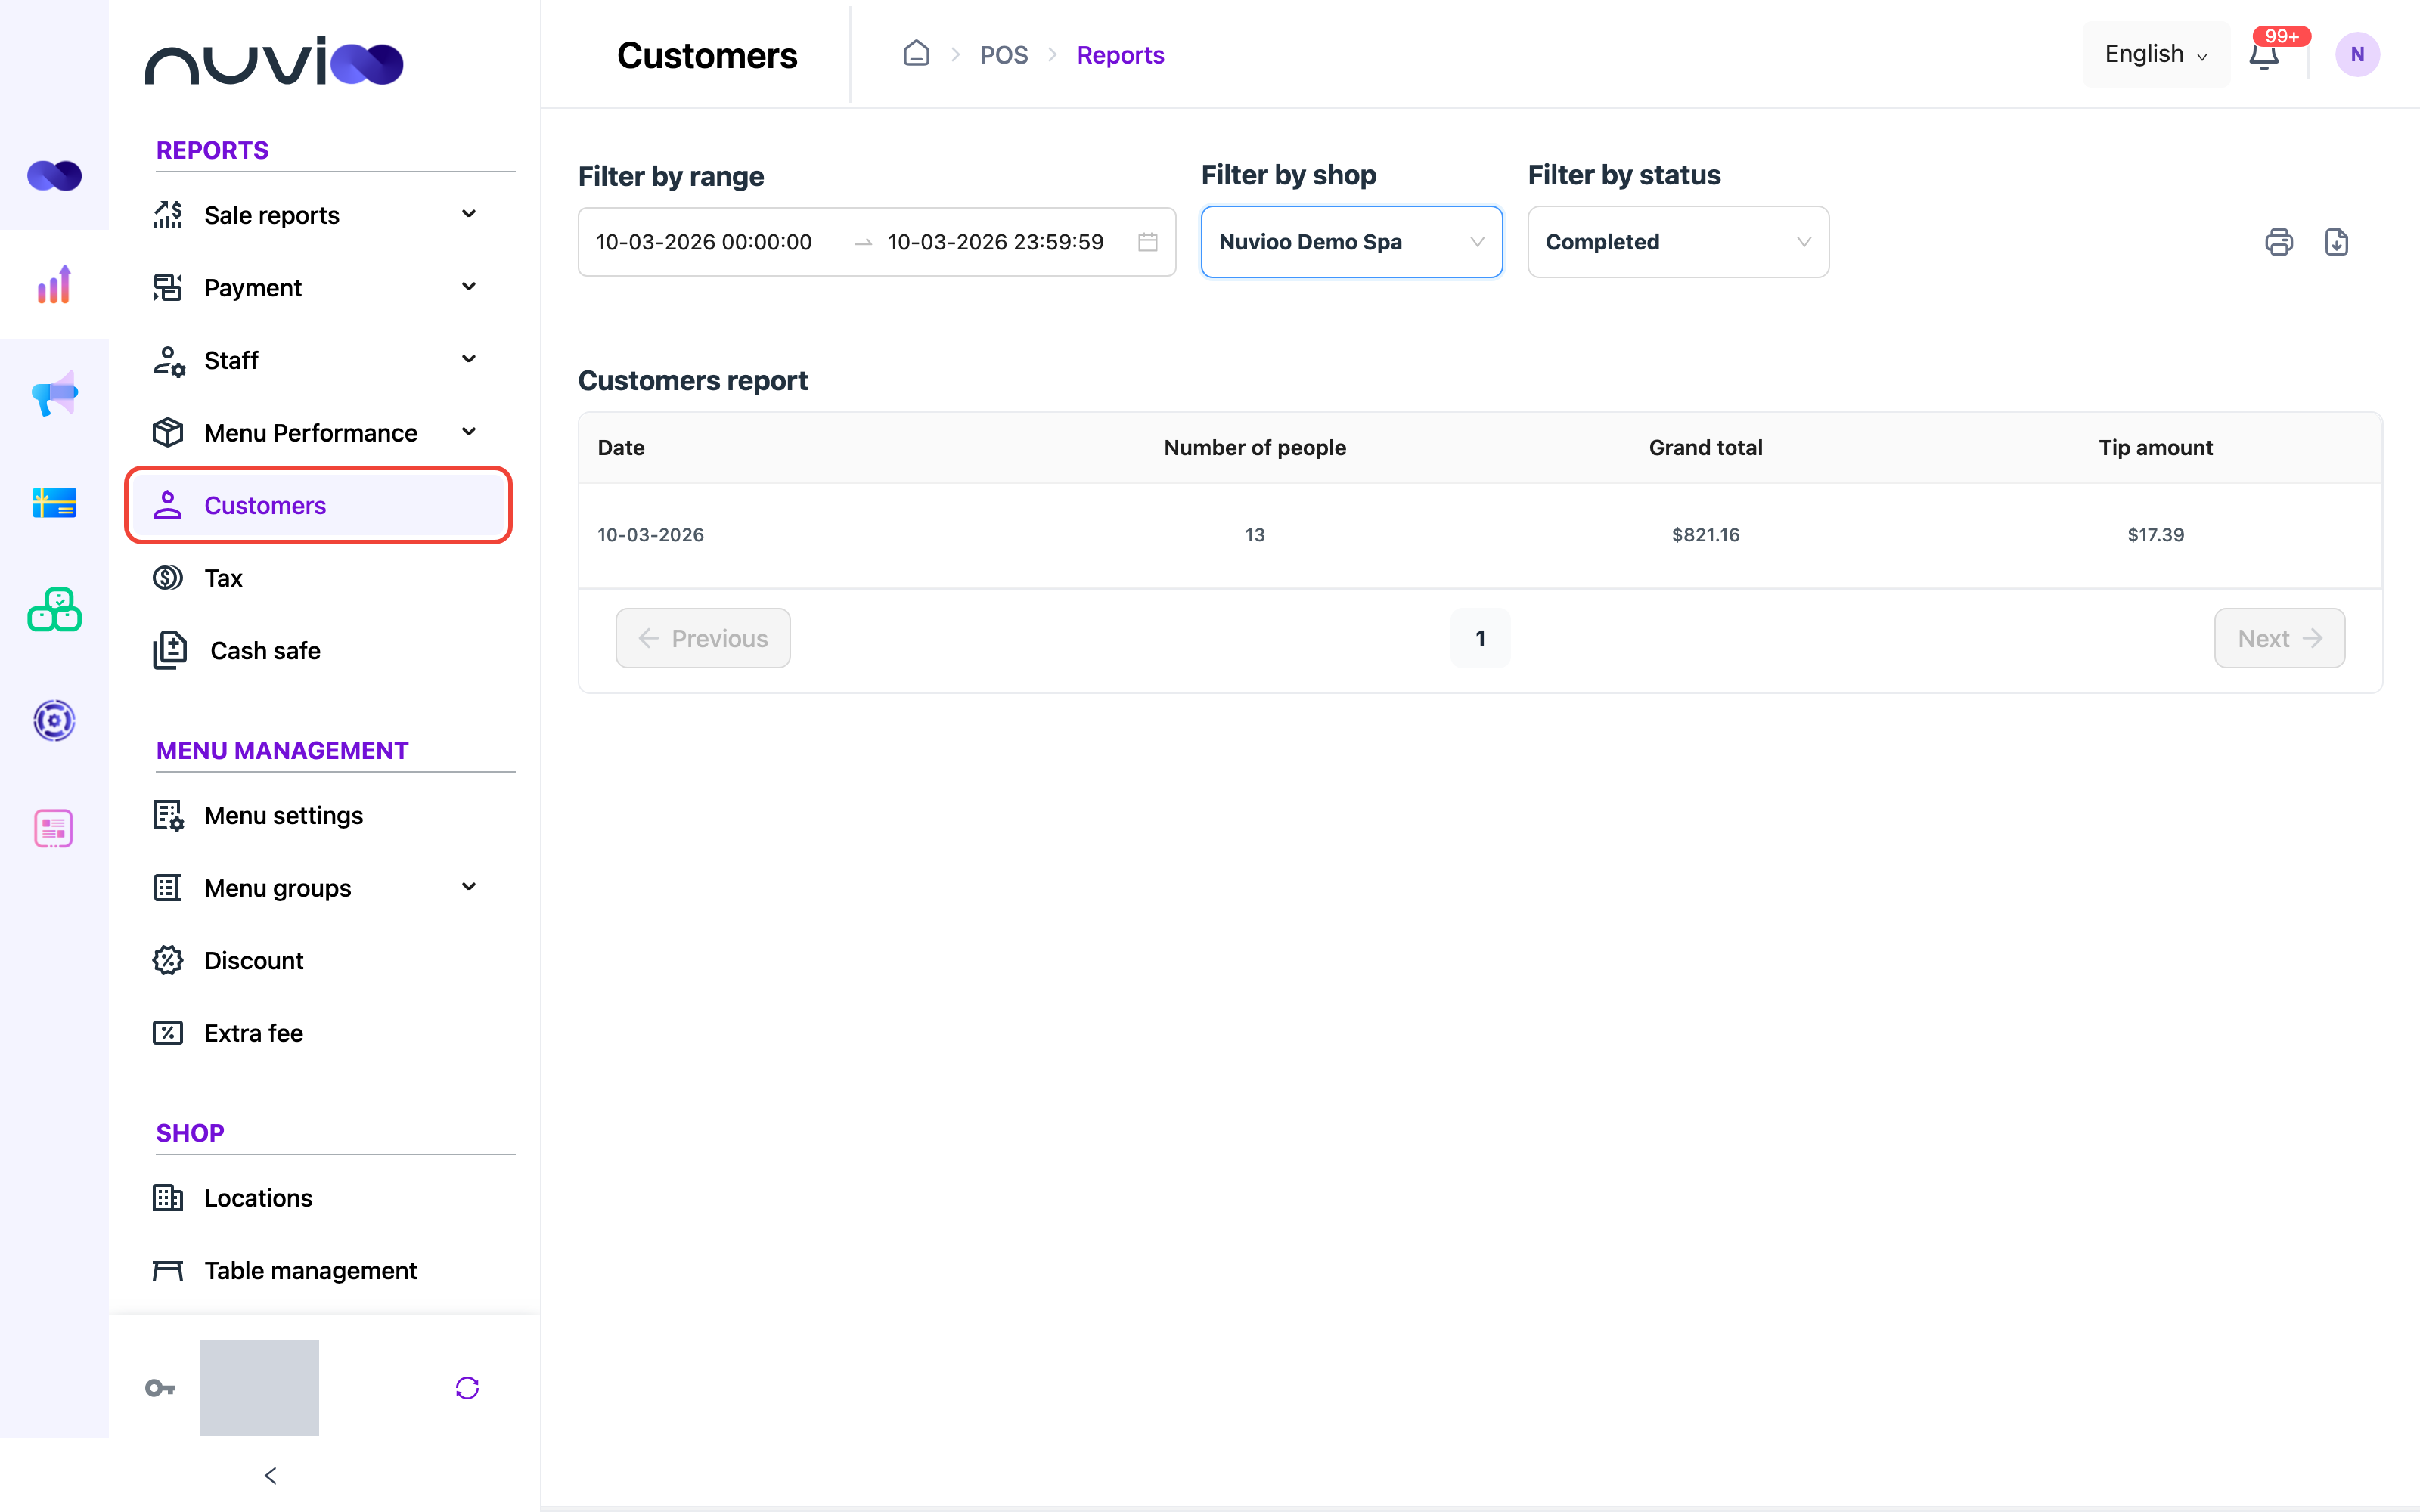Select Customers in the sidebar
Viewport: 2420px width, 1512px height.
pyautogui.click(x=318, y=505)
